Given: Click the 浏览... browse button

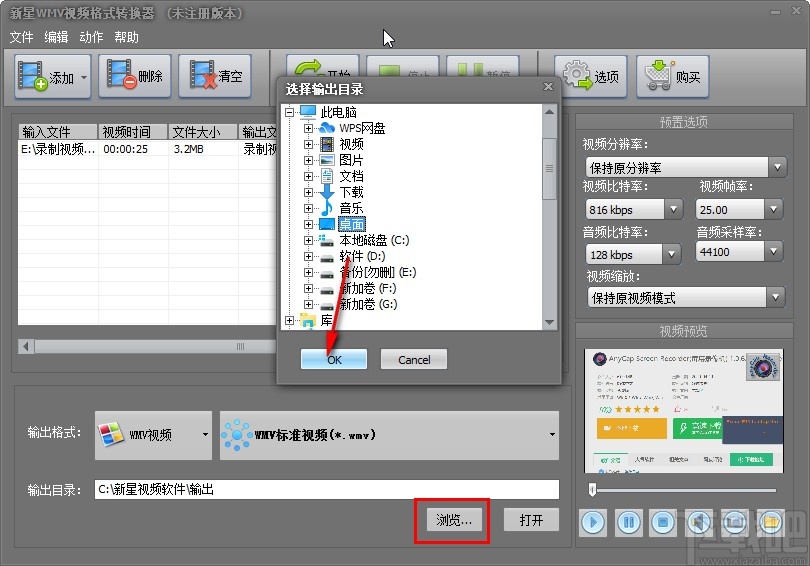Looking at the screenshot, I should [454, 520].
